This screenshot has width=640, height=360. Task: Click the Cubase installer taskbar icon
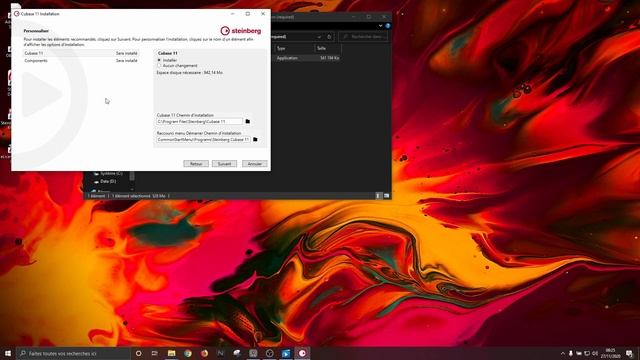pos(302,353)
